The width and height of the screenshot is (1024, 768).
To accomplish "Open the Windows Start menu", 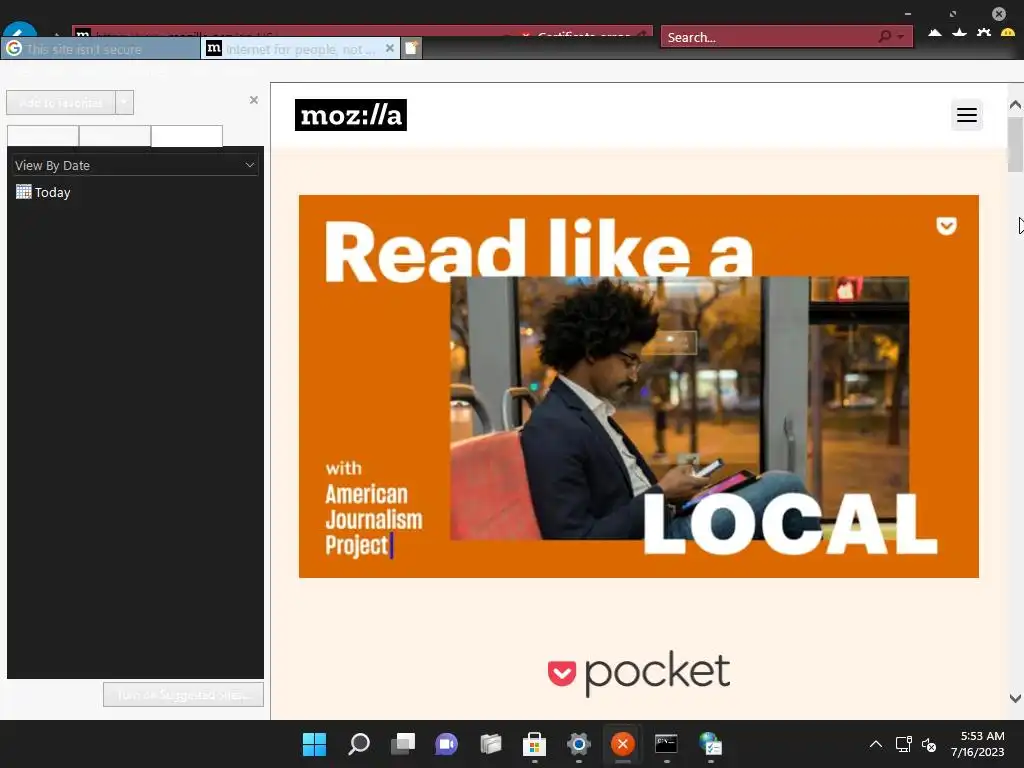I will (x=314, y=744).
